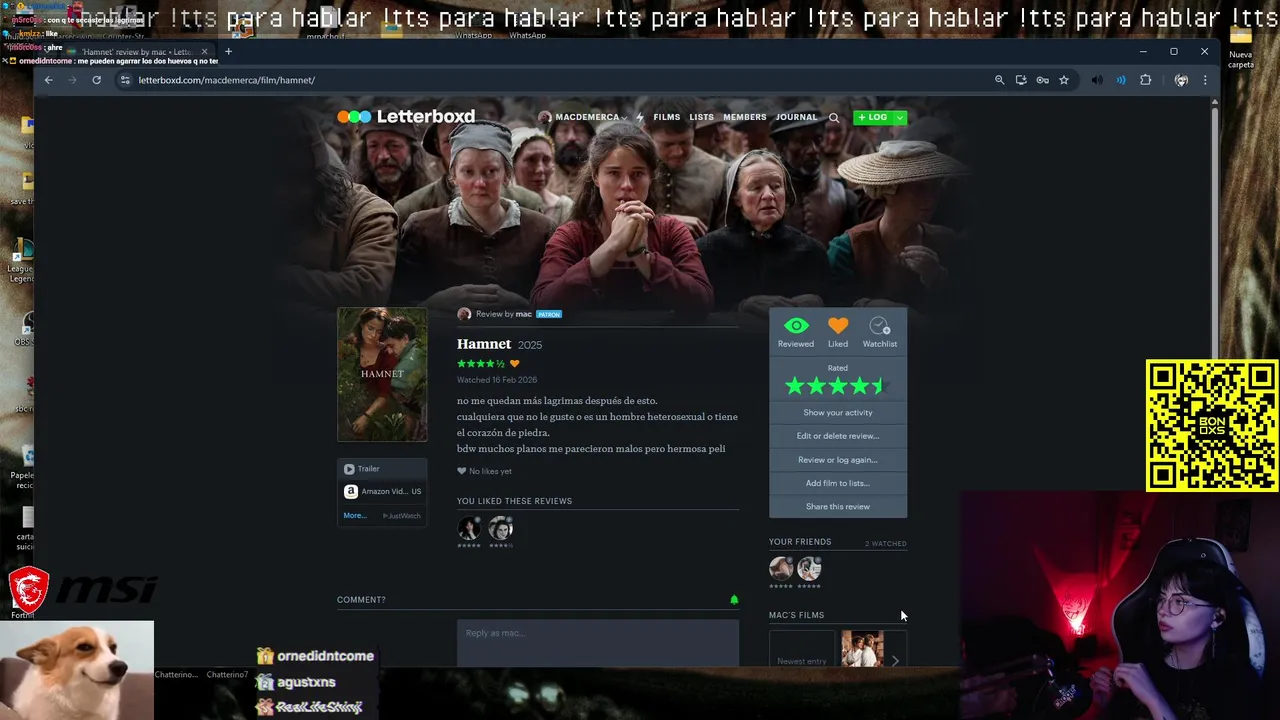Image resolution: width=1280 pixels, height=720 pixels.
Task: Click the site info icon in address bar
Action: (125, 80)
